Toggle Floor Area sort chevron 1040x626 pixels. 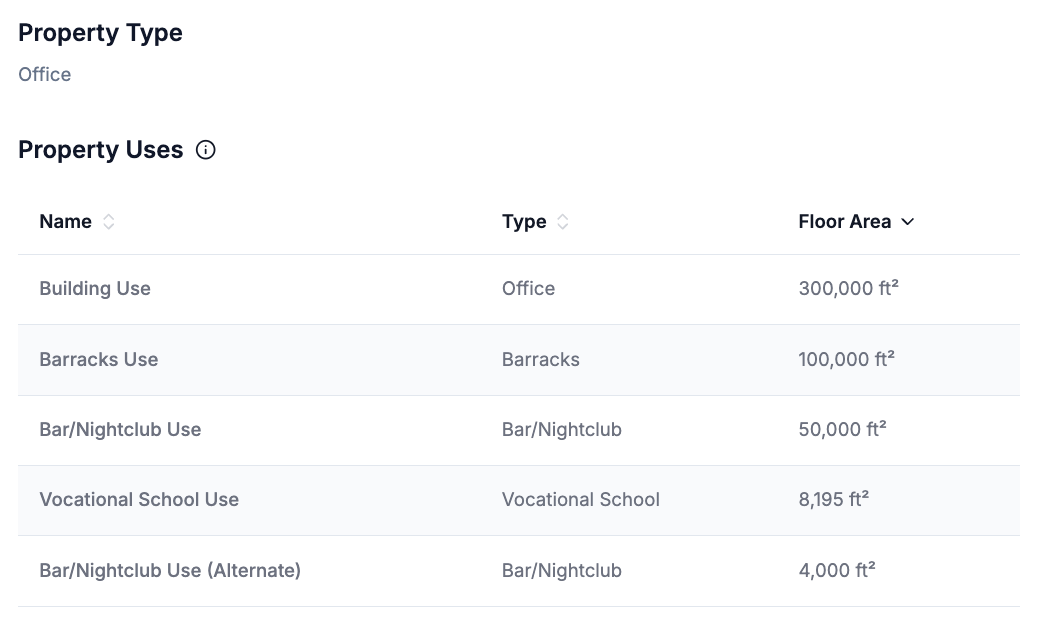pos(908,222)
